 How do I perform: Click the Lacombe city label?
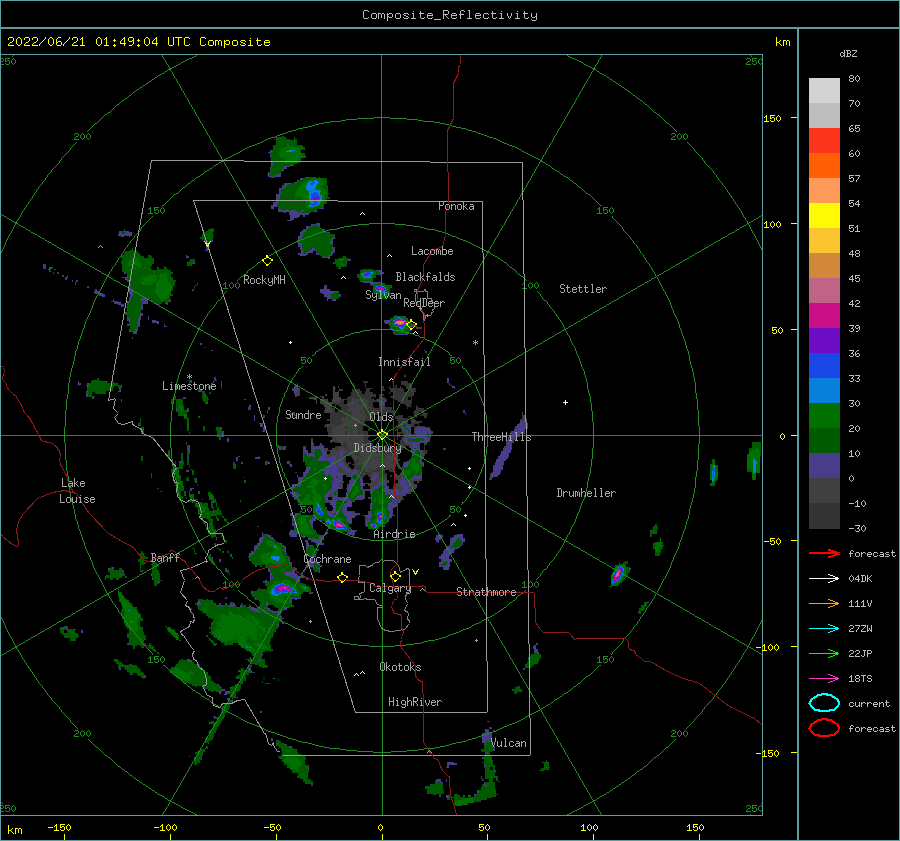(x=432, y=251)
